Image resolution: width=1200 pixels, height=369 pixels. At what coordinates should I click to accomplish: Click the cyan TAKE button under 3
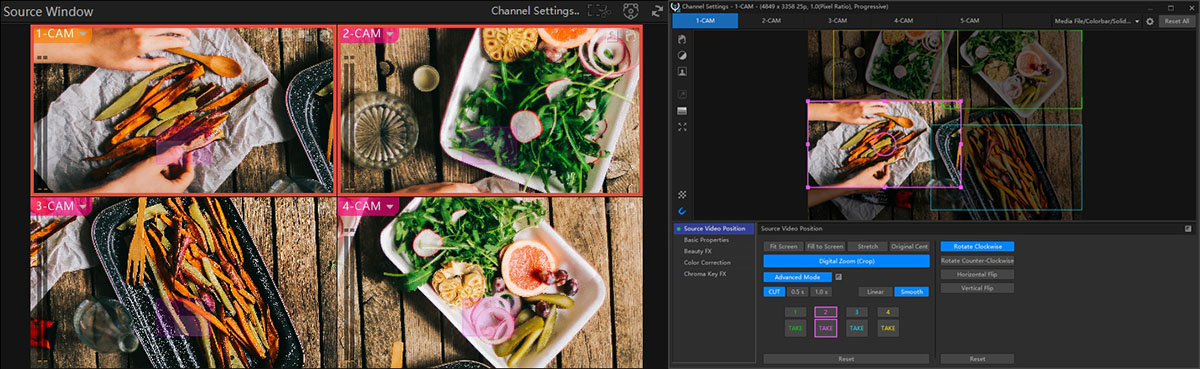coord(857,328)
